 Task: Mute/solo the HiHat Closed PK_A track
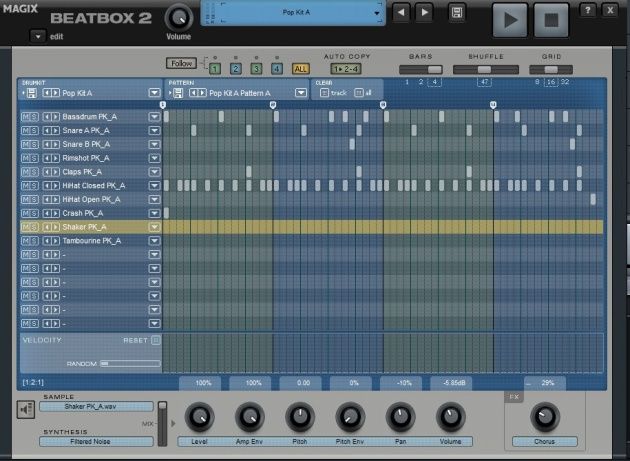point(30,186)
